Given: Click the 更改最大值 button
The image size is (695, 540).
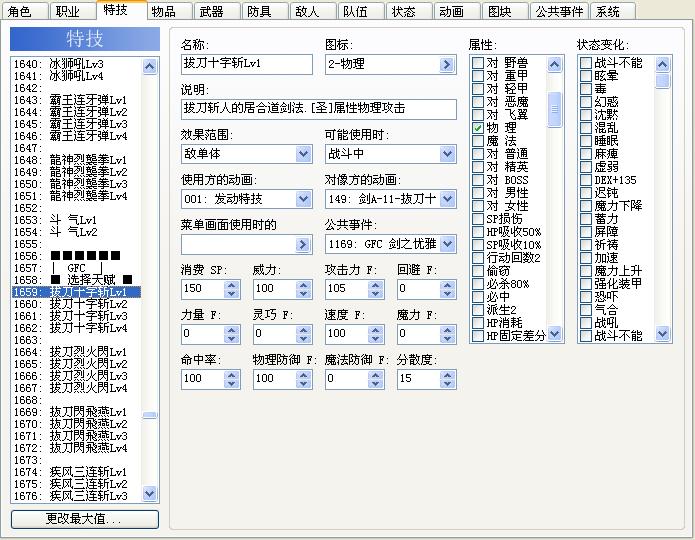Looking at the screenshot, I should [85, 519].
